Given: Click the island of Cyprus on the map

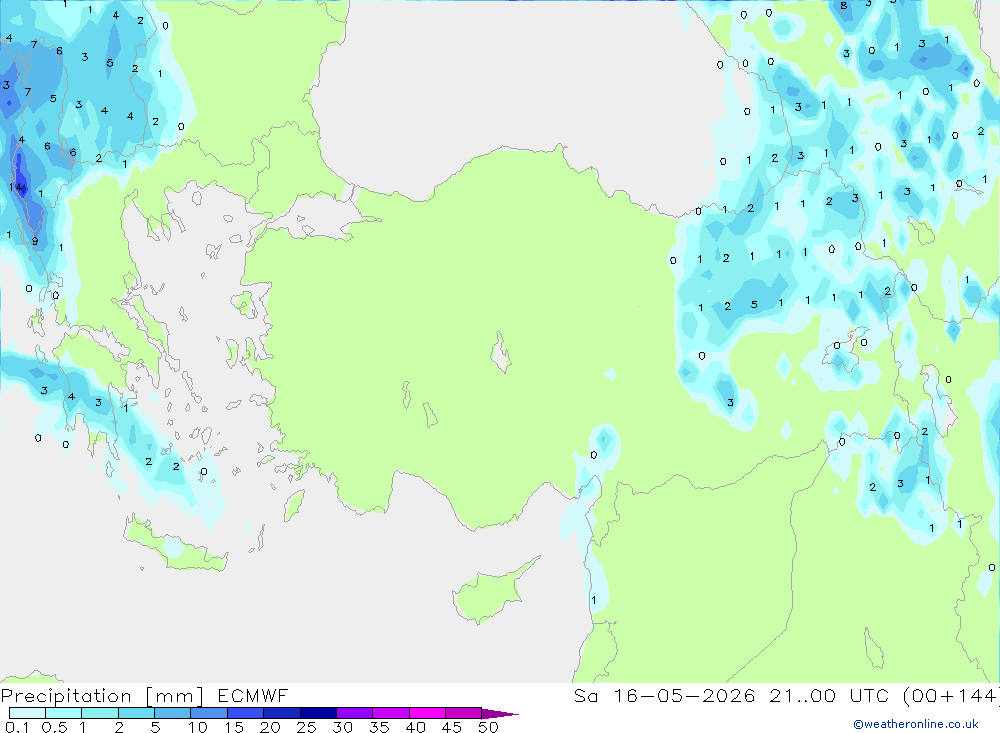Looking at the screenshot, I should pyautogui.click(x=494, y=590).
